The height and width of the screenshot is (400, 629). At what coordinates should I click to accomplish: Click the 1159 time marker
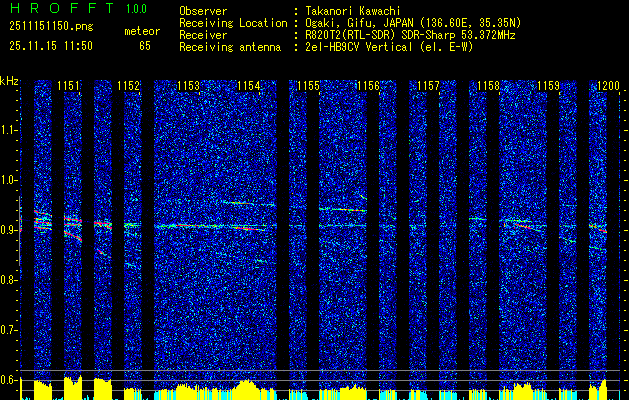coord(549,86)
